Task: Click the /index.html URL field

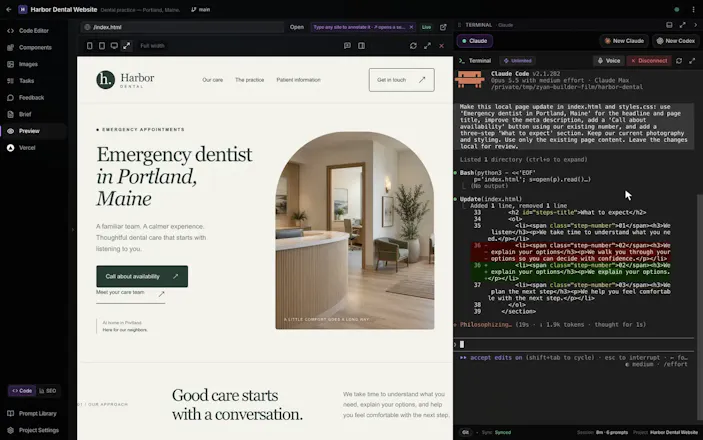Action: [182, 27]
